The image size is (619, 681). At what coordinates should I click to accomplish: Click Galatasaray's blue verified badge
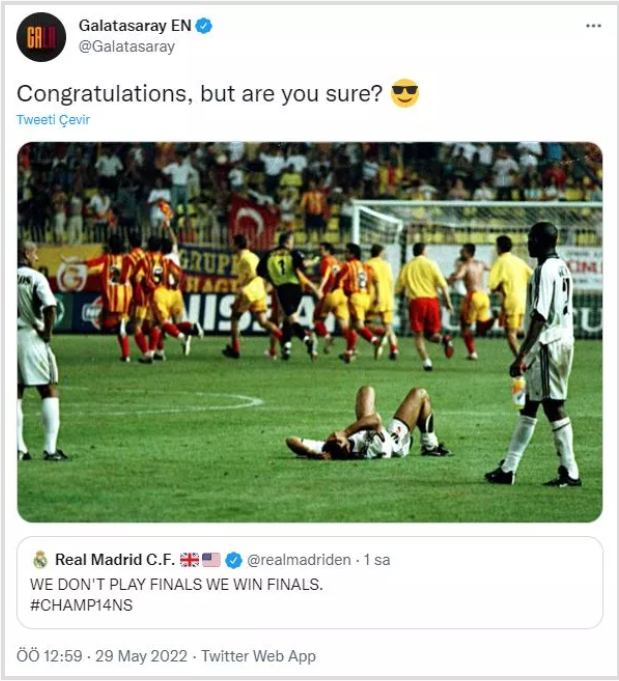coord(204,26)
